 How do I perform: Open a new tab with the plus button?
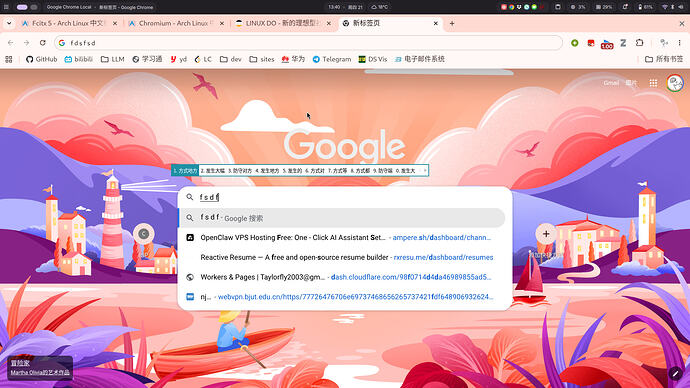[x=452, y=23]
